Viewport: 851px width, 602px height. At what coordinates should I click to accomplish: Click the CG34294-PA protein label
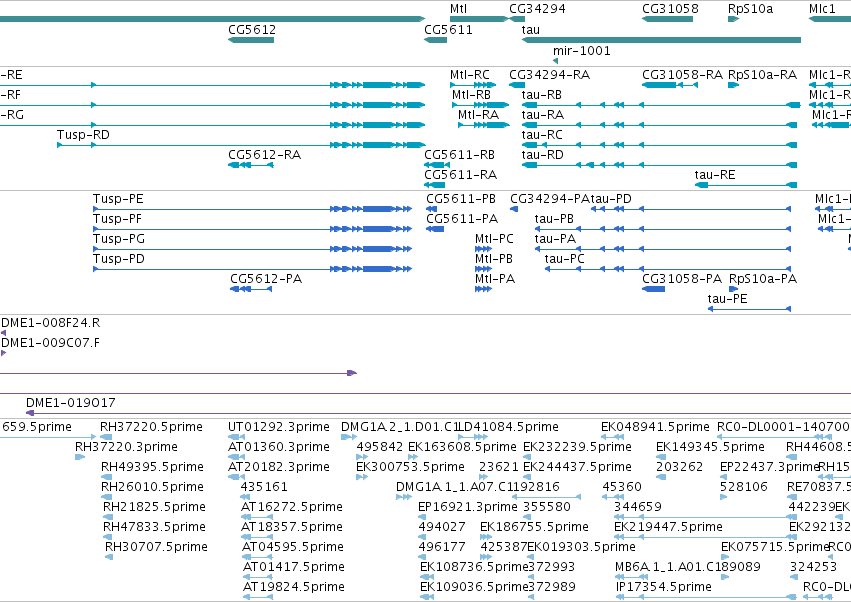[550, 199]
